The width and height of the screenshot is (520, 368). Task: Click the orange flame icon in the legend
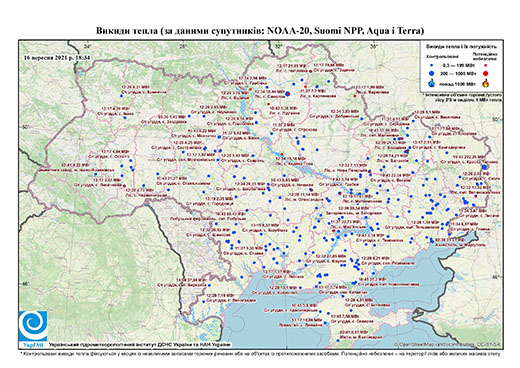486,83
